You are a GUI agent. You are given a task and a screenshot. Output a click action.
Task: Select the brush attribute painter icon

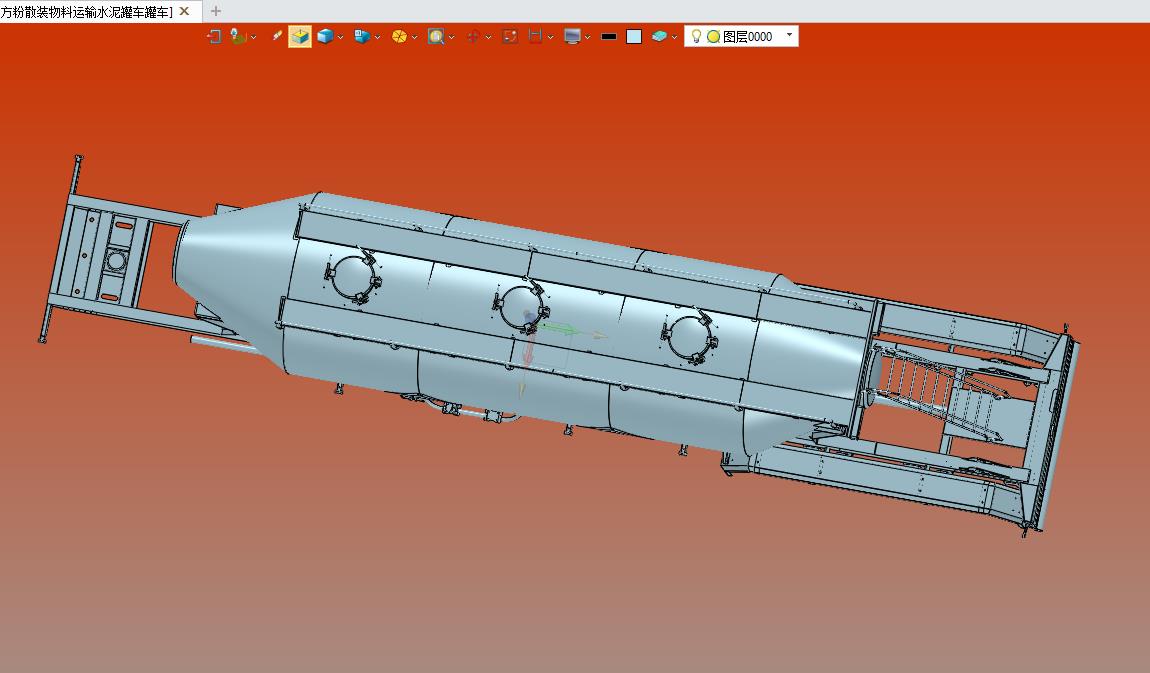pyautogui.click(x=276, y=35)
